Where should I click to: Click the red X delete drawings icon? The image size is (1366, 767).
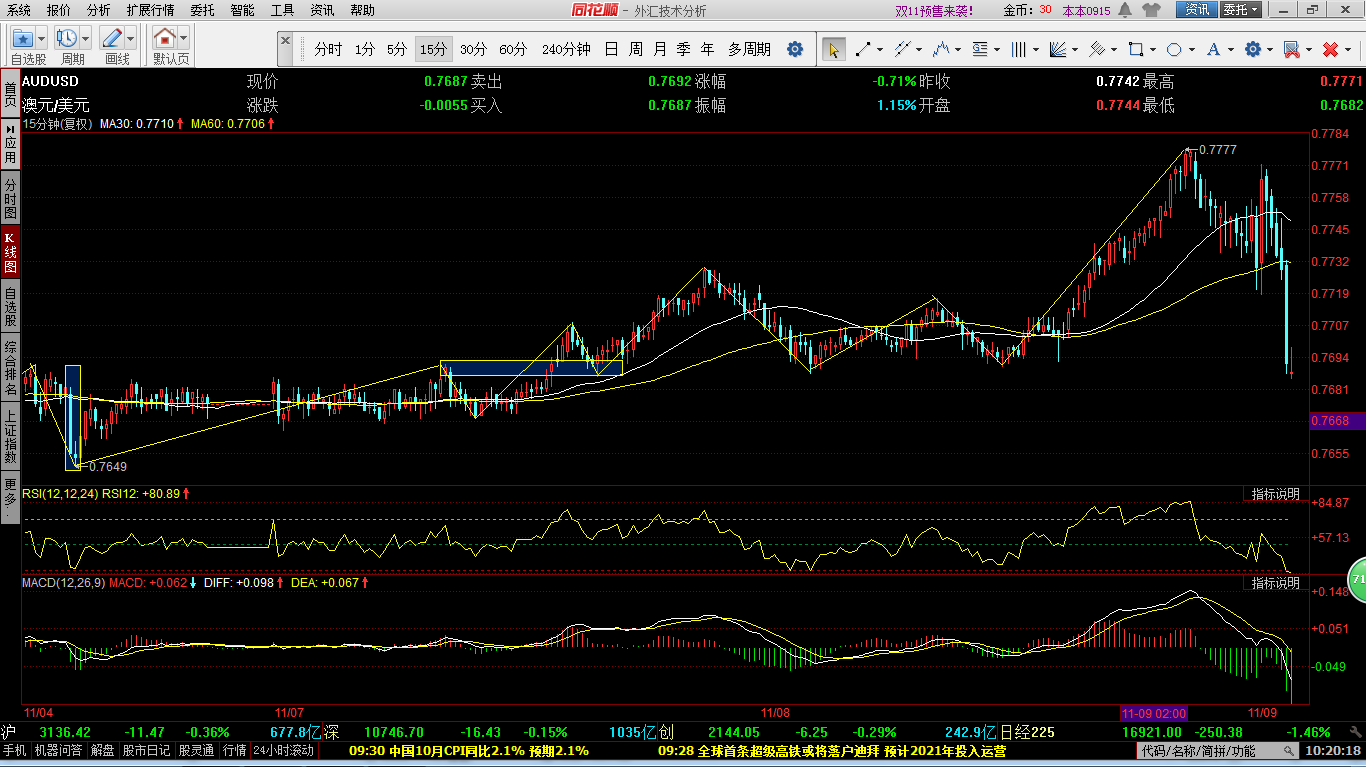click(x=1330, y=49)
